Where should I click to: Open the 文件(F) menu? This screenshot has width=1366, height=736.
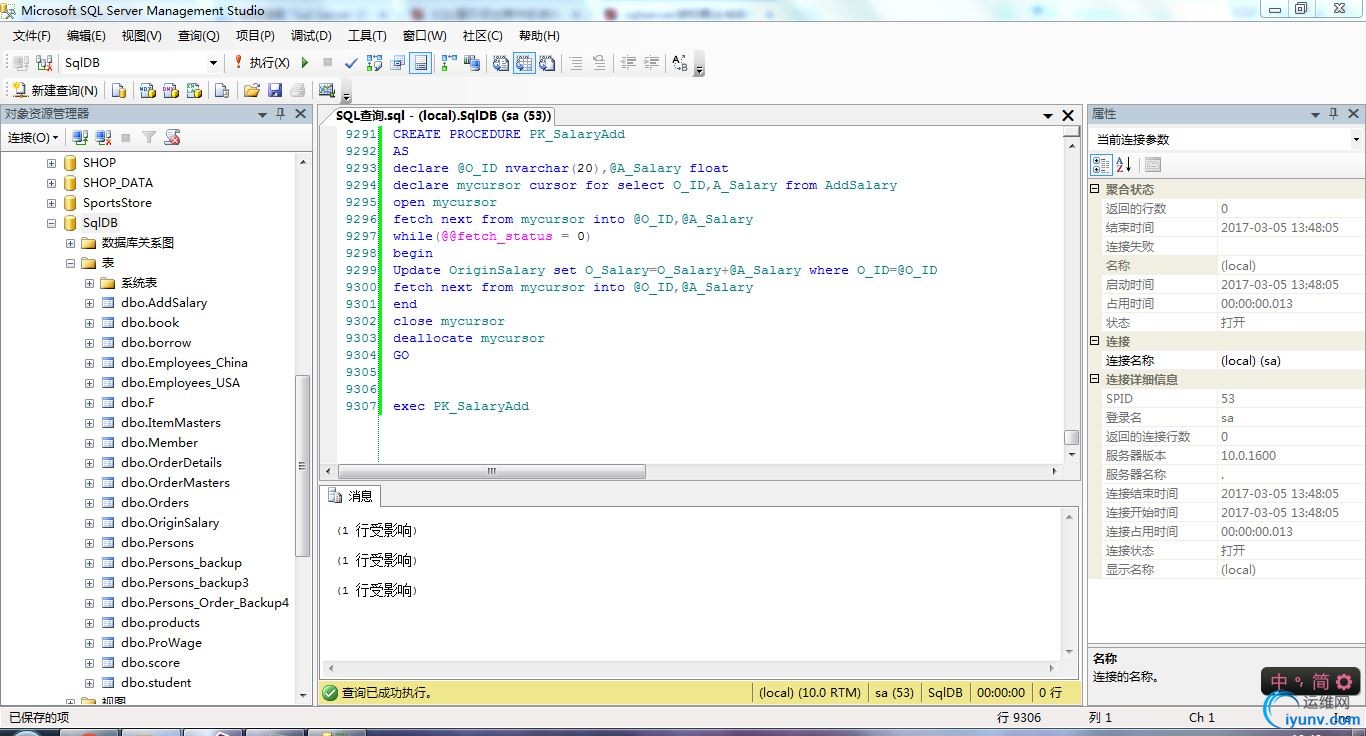click(32, 36)
